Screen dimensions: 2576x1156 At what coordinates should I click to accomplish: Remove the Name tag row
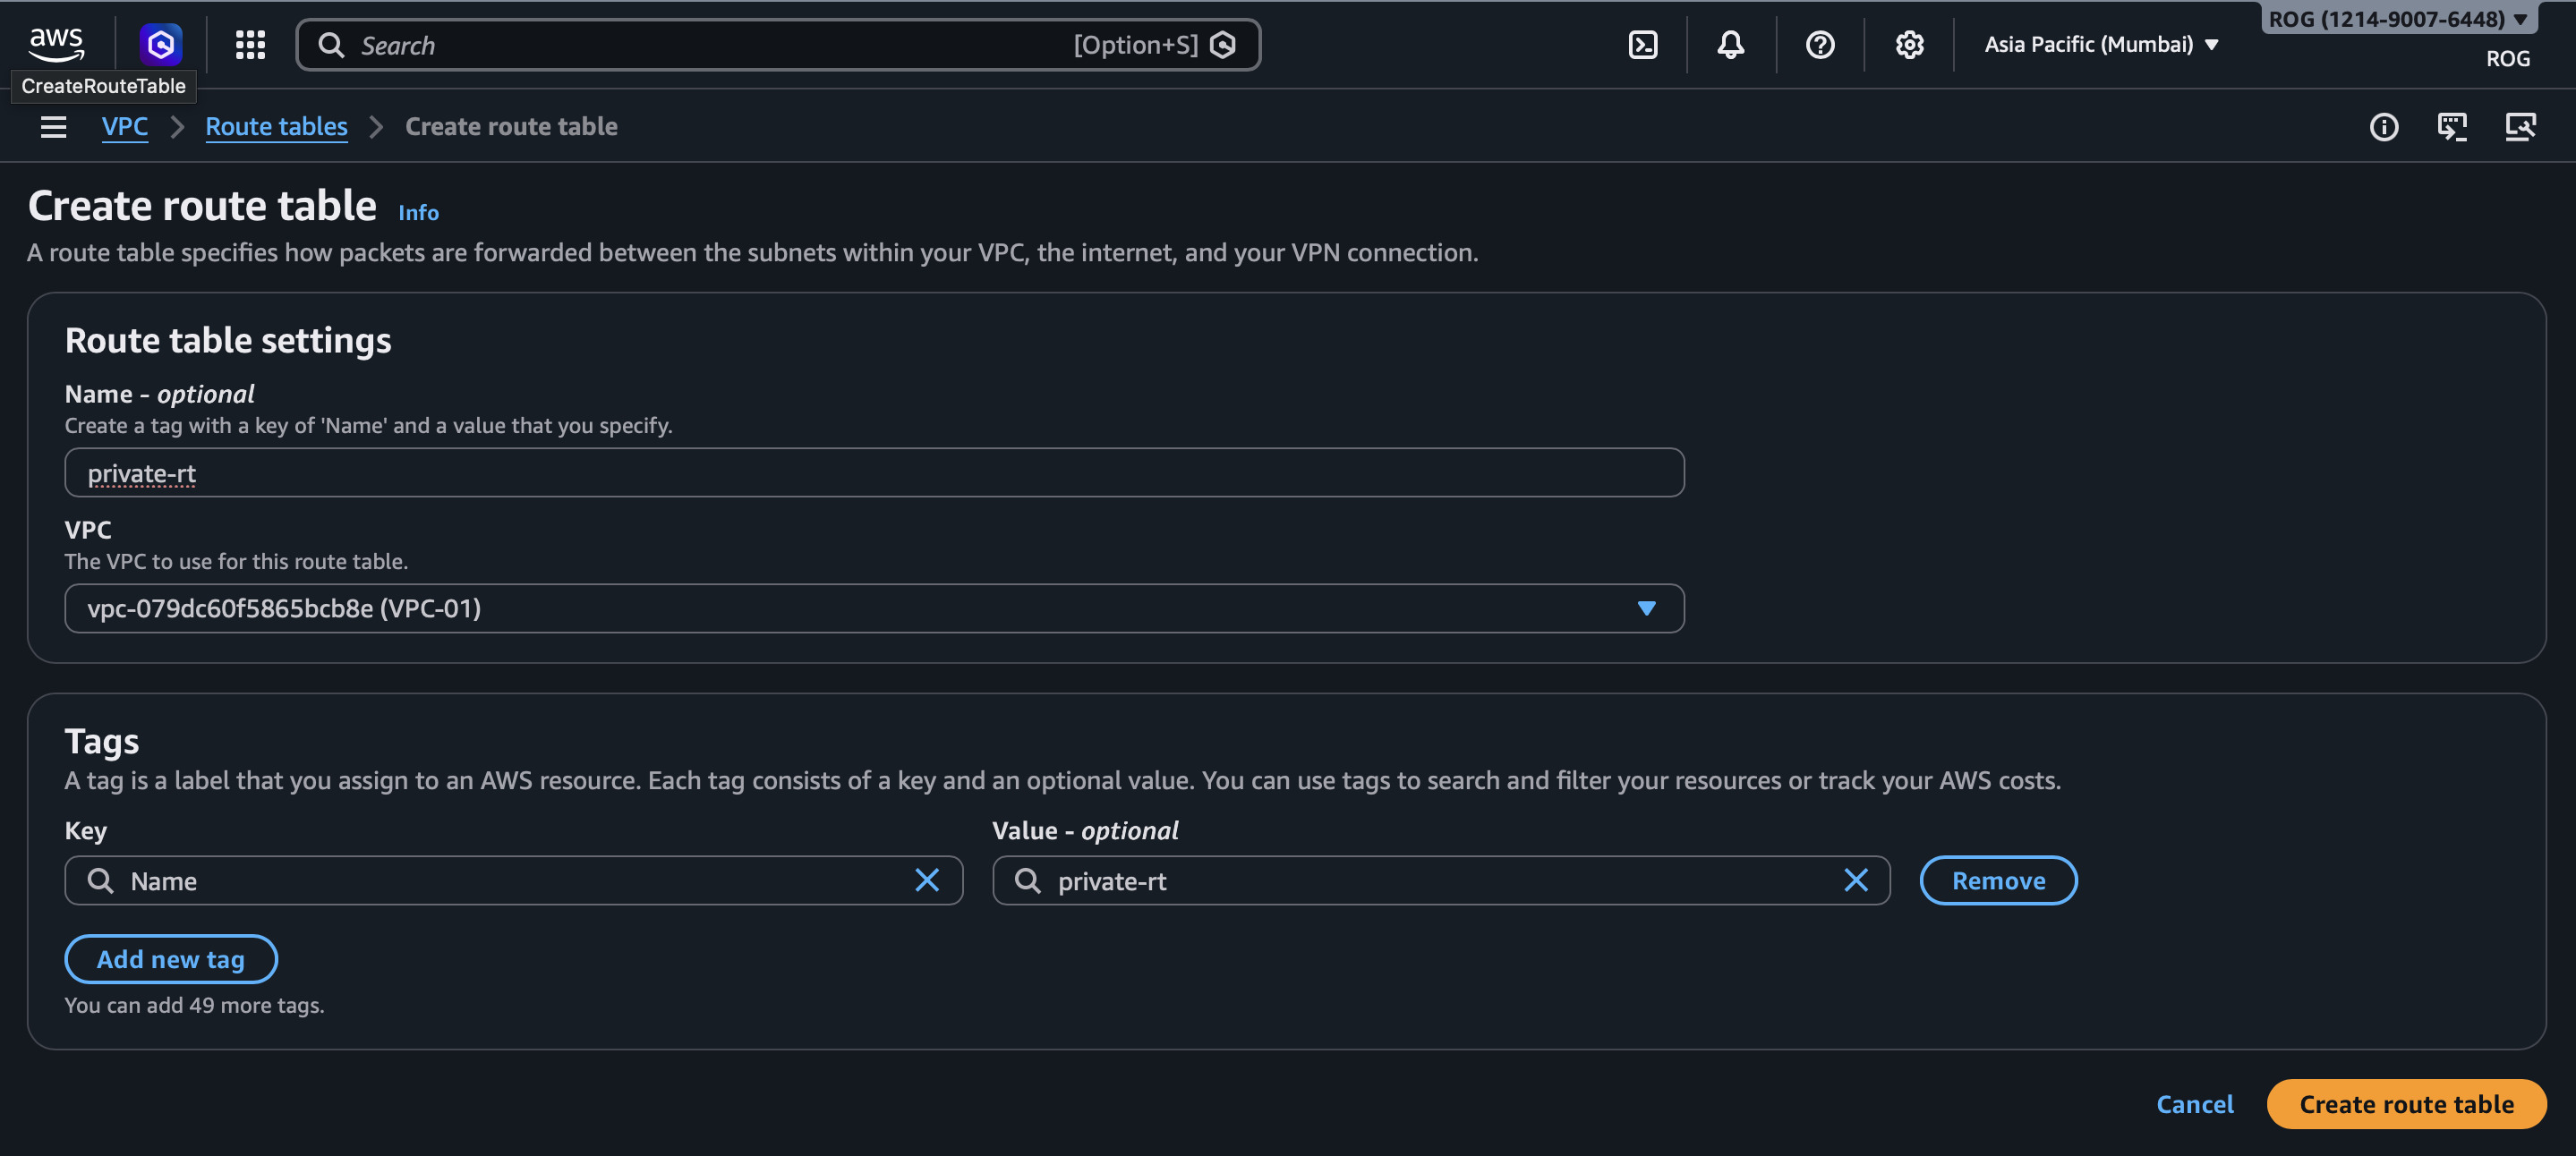tap(1997, 880)
